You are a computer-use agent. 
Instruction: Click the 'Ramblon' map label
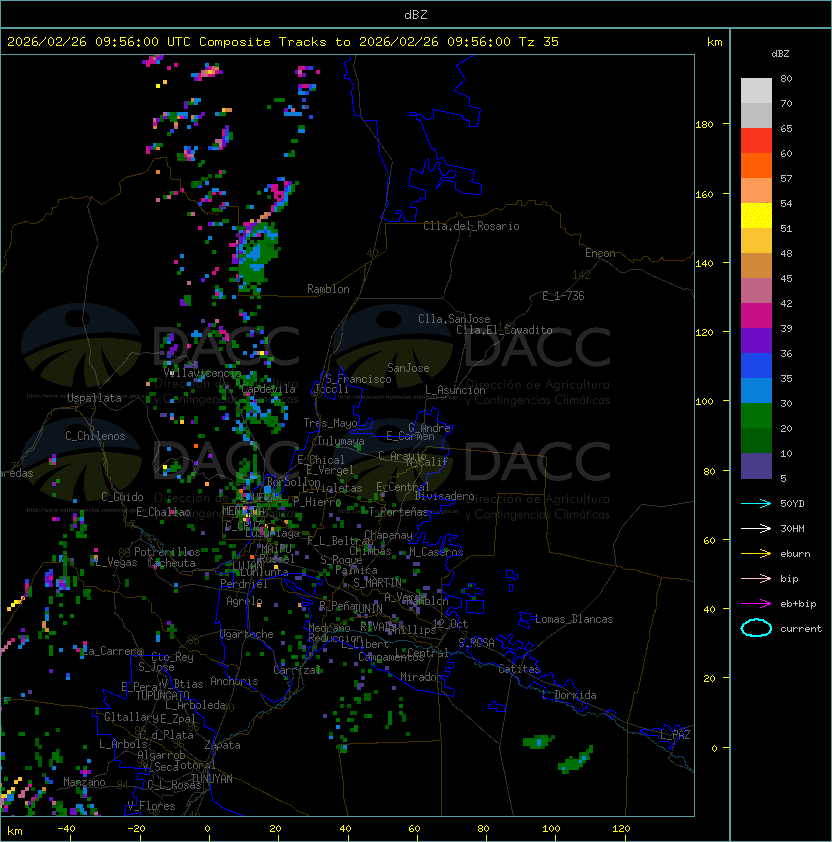point(328,289)
